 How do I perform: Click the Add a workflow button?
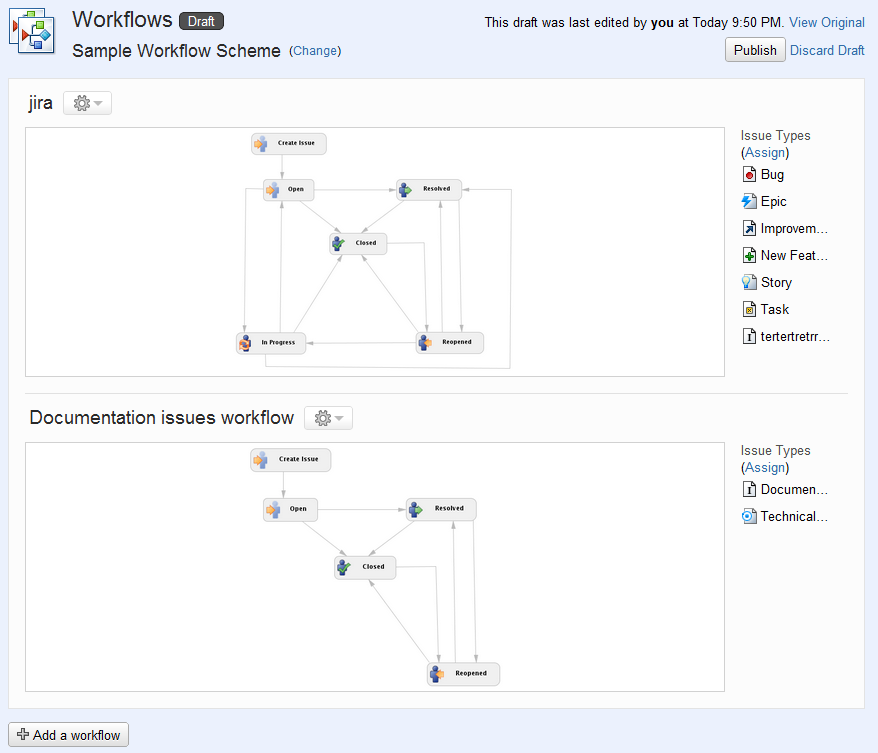pyautogui.click(x=68, y=735)
